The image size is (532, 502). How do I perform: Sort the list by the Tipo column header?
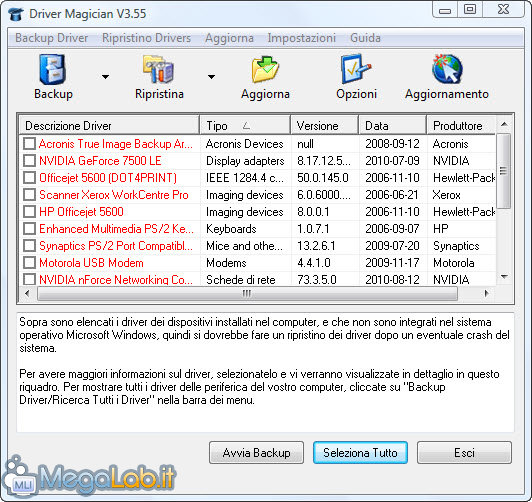coord(245,126)
